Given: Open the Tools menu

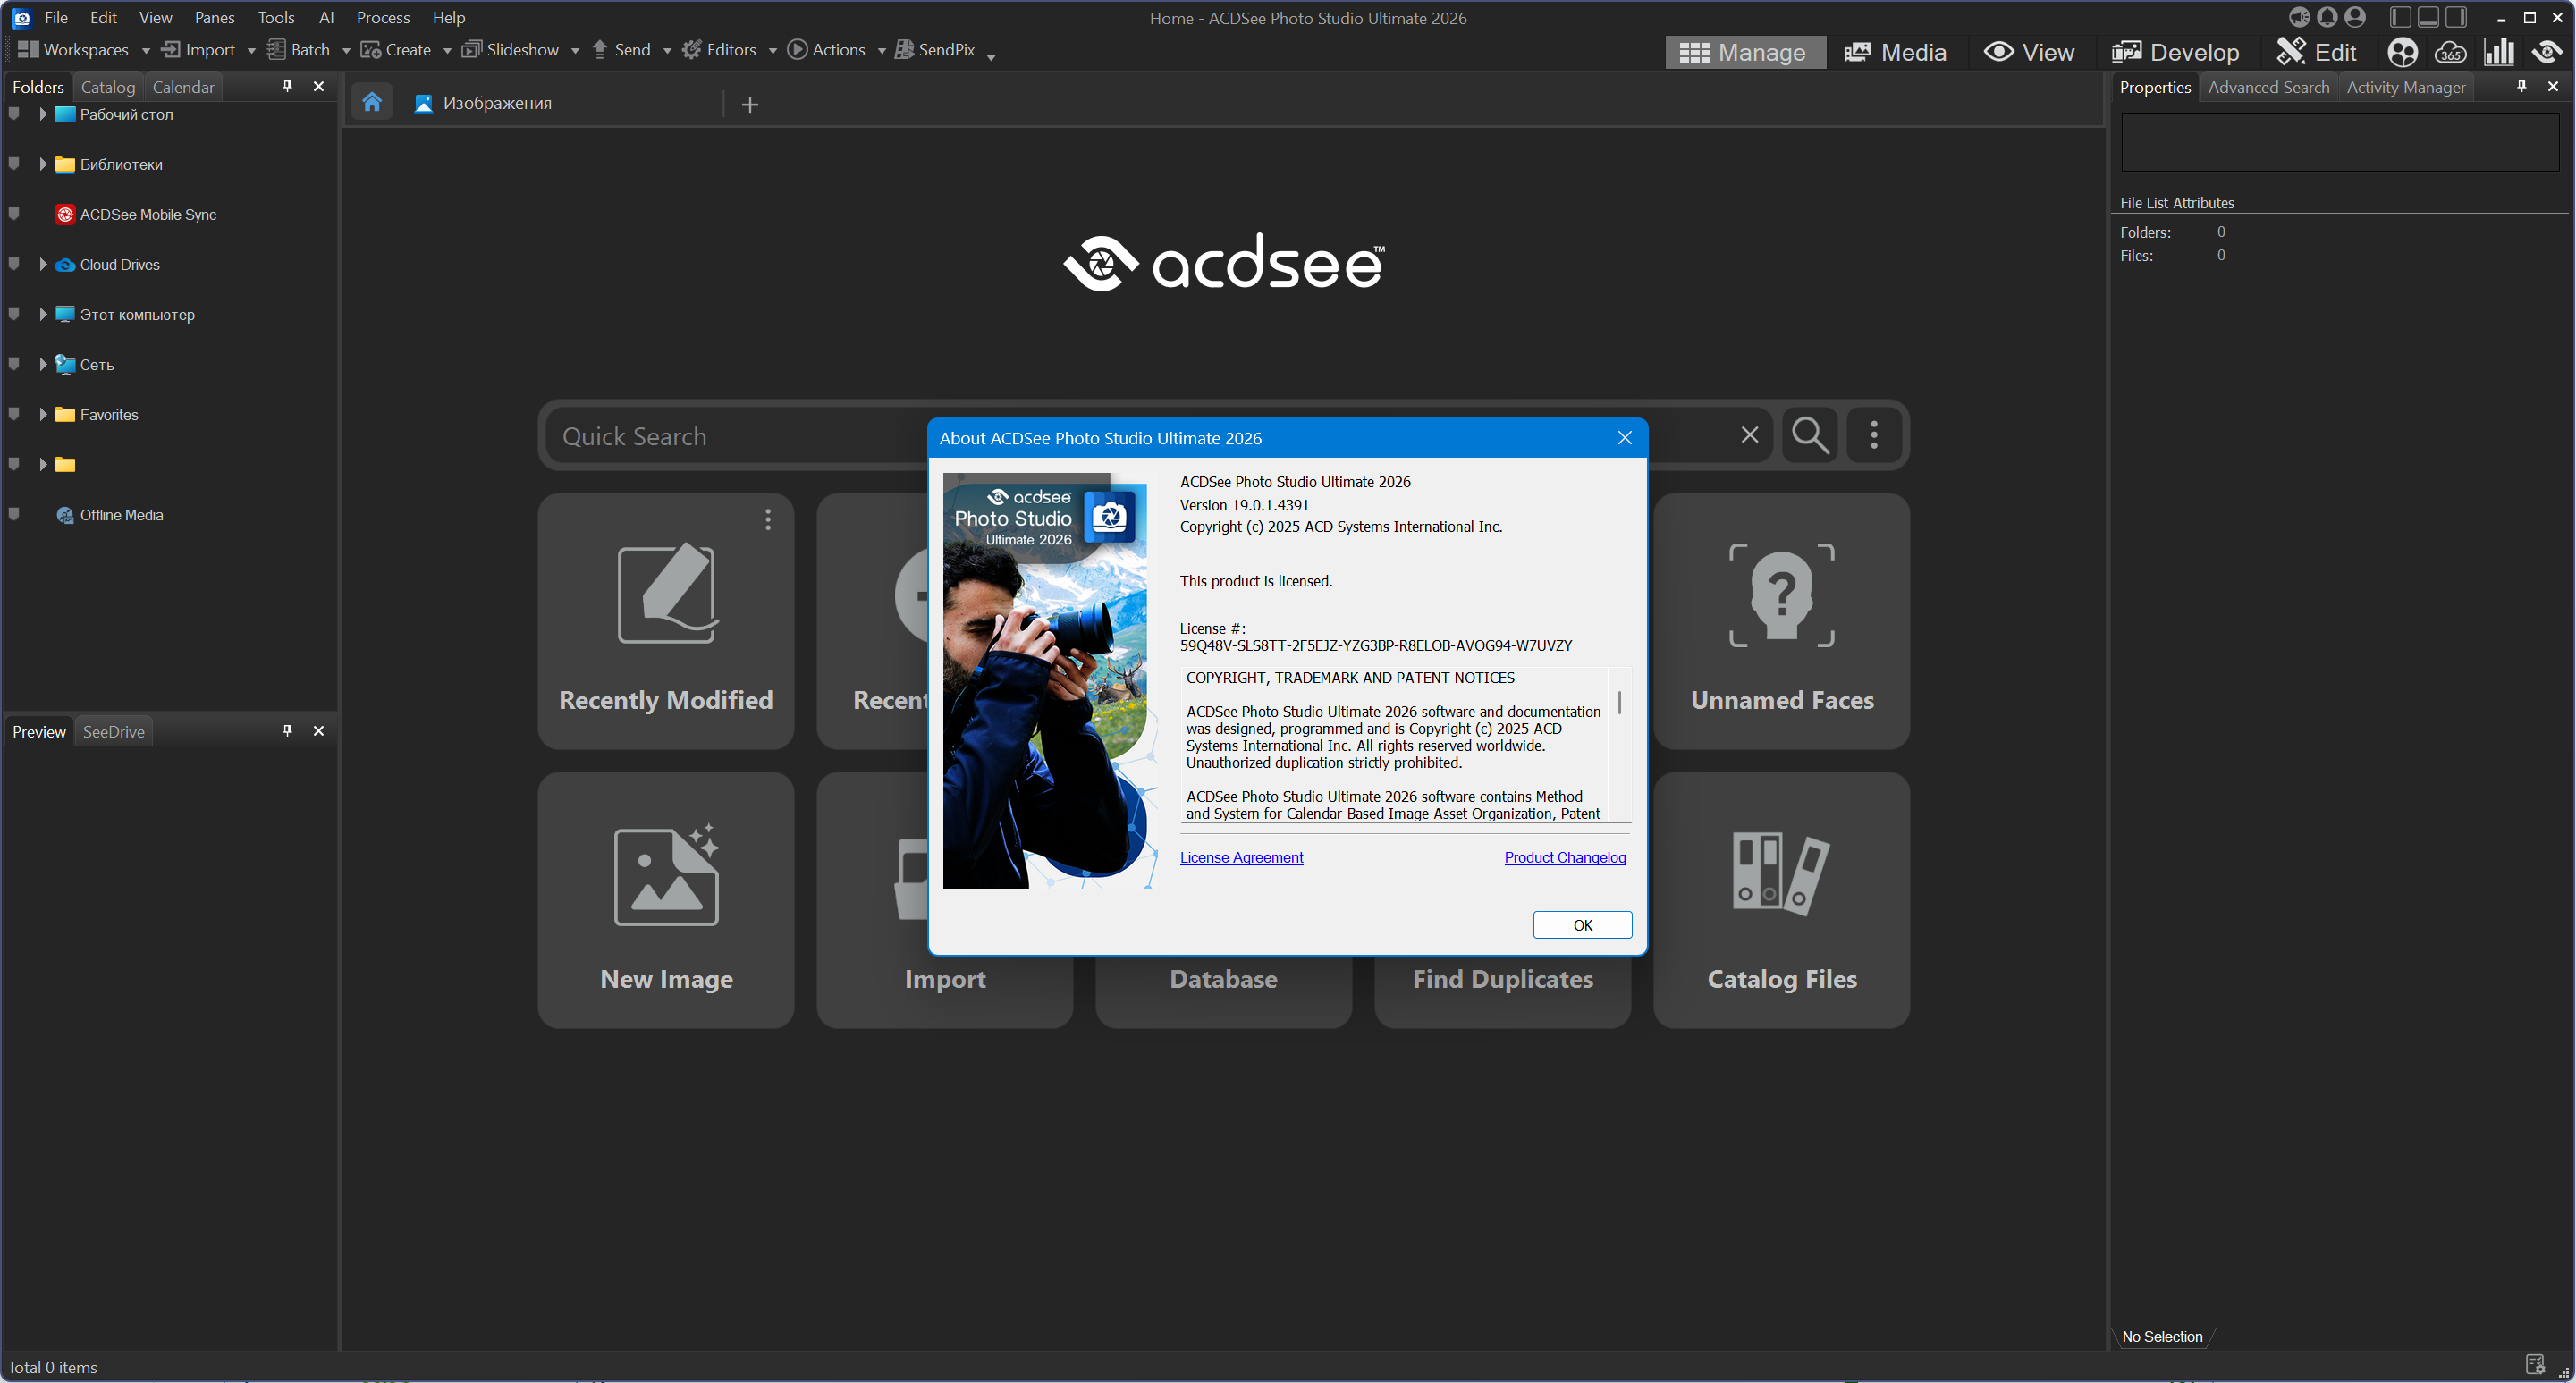Looking at the screenshot, I should [x=276, y=17].
